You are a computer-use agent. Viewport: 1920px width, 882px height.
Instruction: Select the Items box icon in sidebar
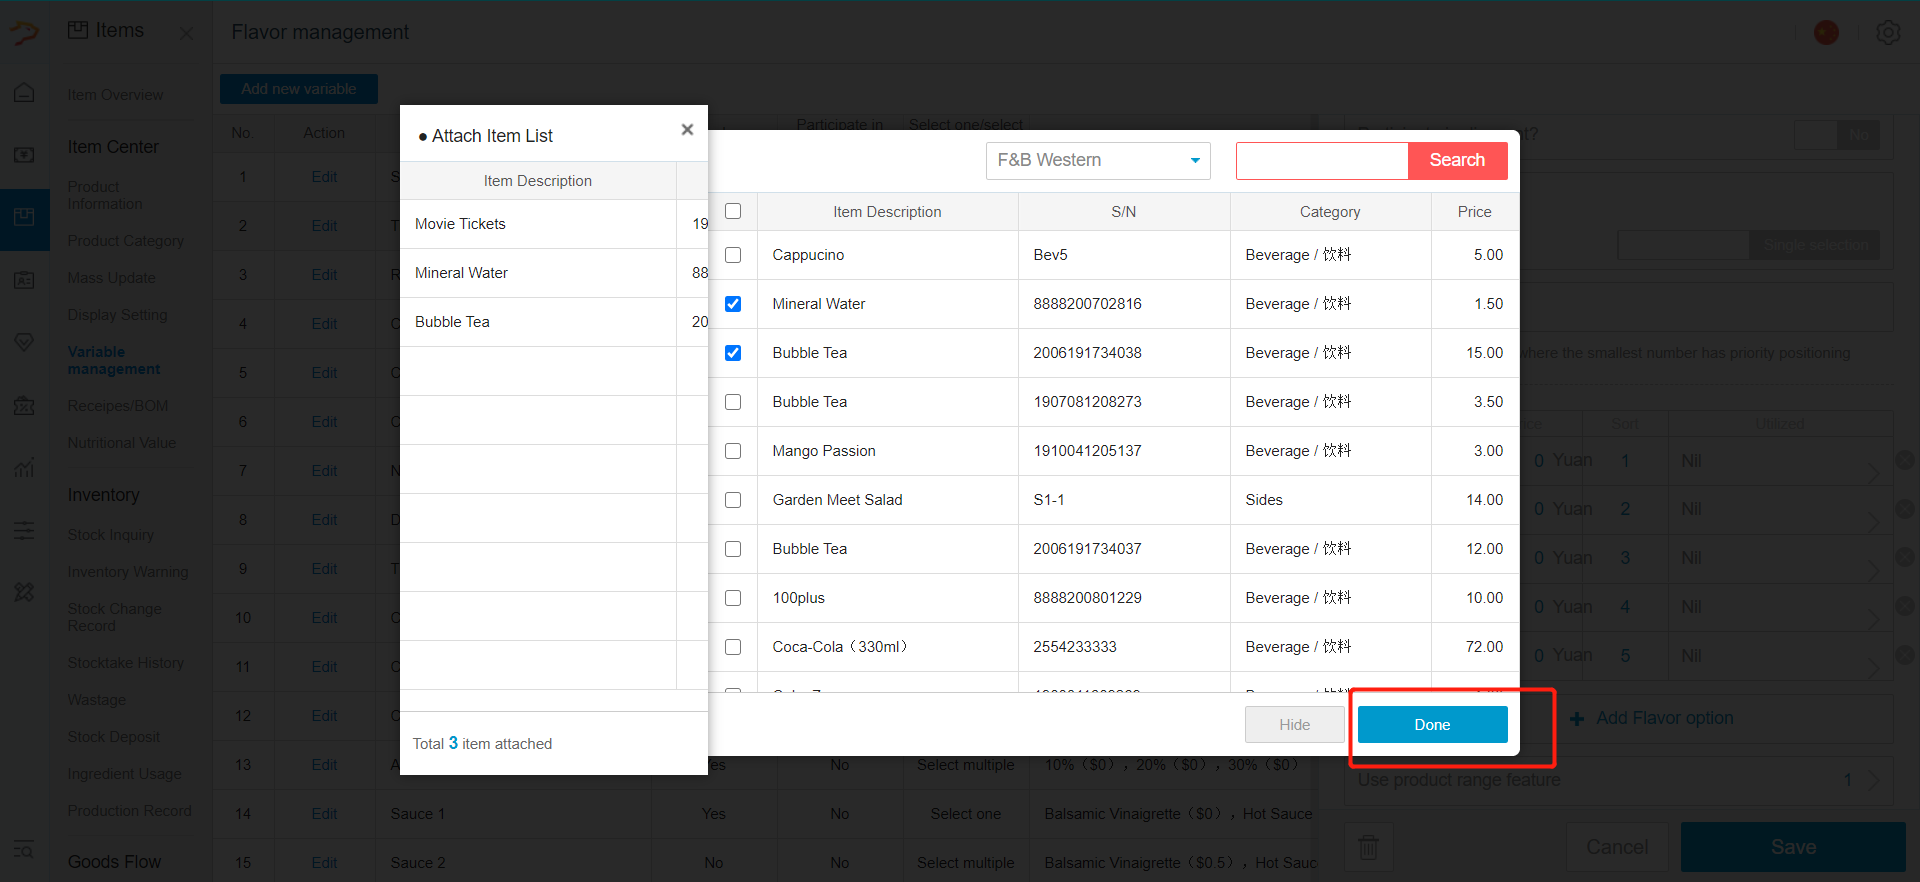(x=24, y=217)
